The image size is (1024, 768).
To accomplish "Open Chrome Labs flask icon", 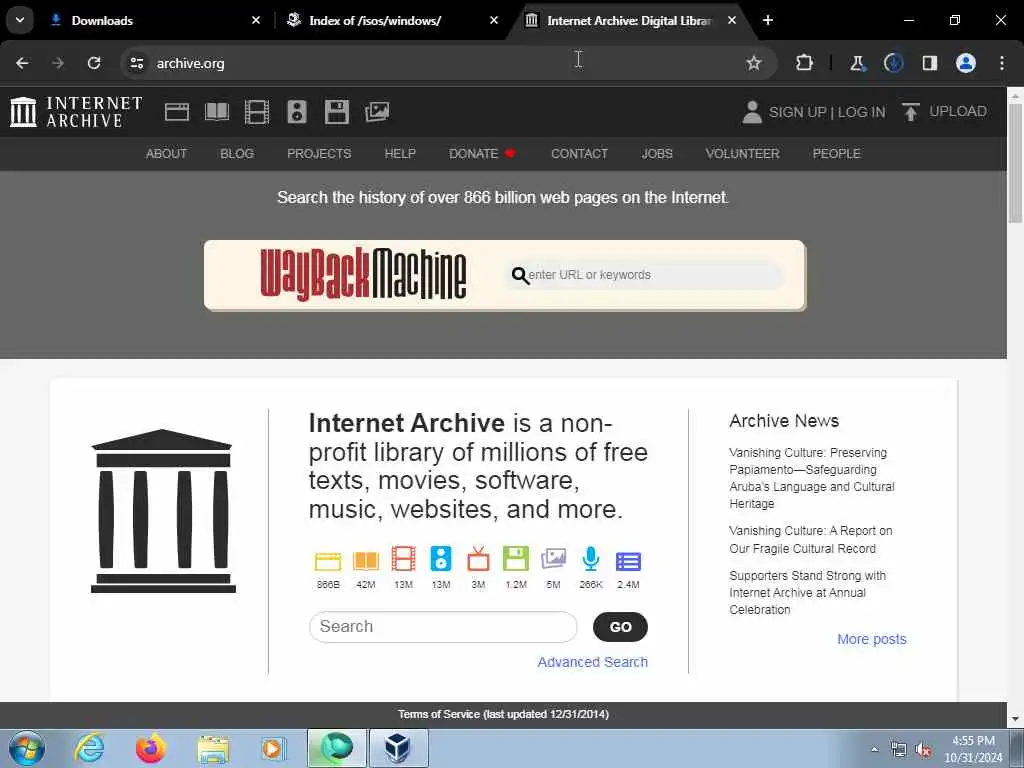I will click(857, 63).
